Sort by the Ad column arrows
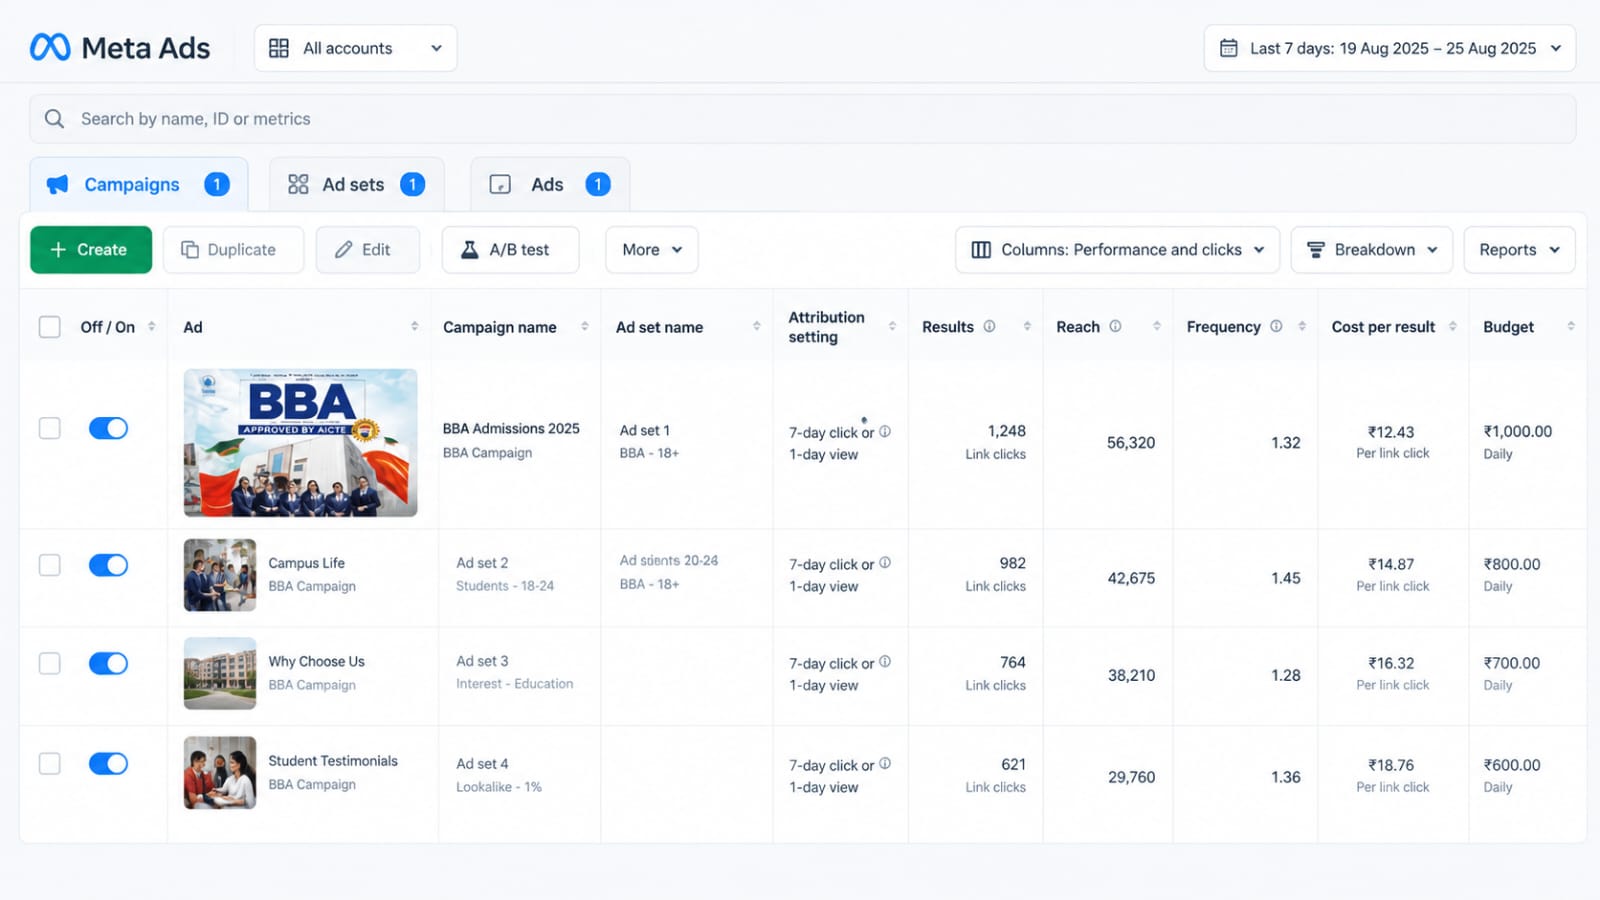Screen dimensions: 1600x900 tap(414, 326)
